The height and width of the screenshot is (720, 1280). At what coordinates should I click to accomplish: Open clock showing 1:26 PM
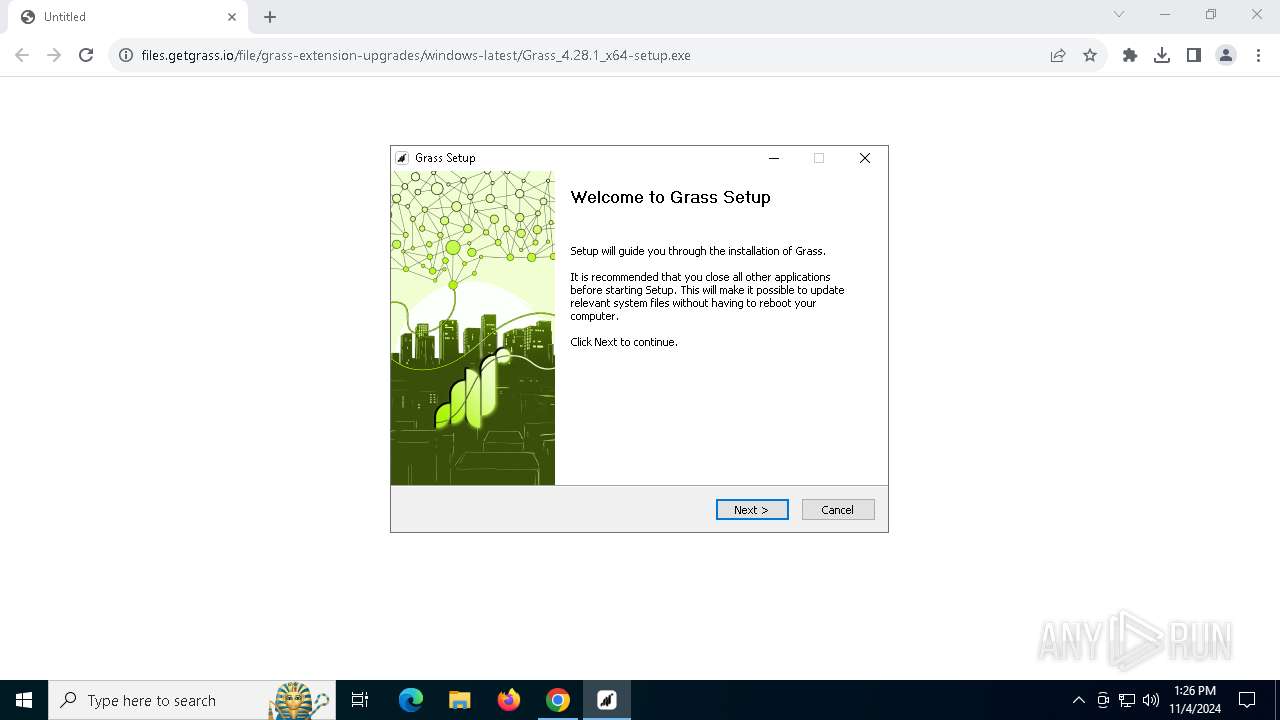1195,700
